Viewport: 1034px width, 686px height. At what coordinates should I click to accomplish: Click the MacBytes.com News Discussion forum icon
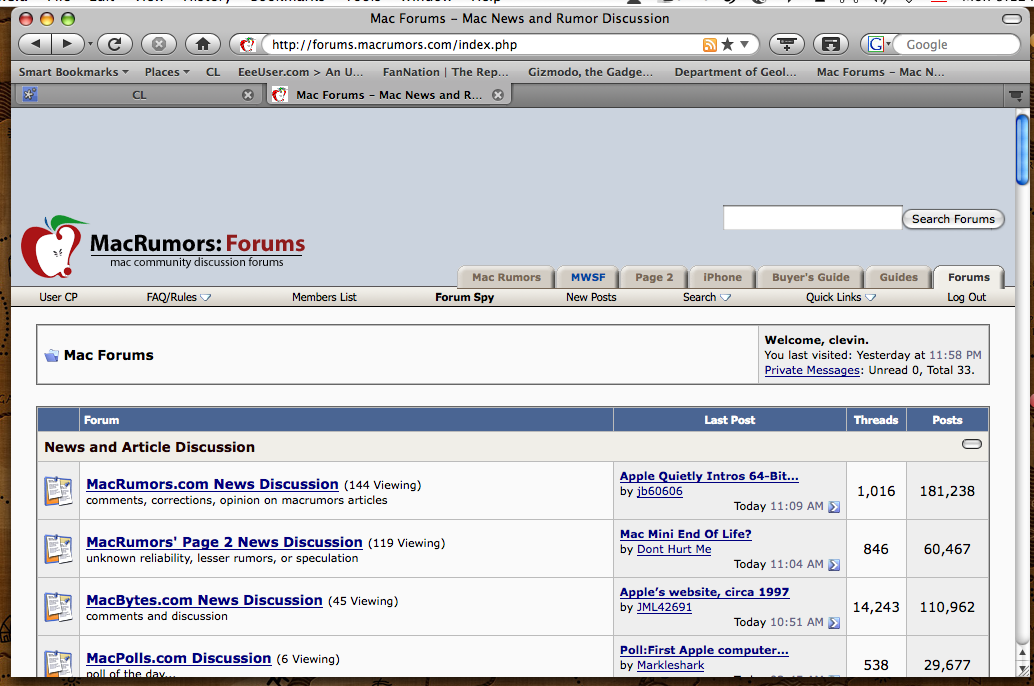[x=58, y=607]
